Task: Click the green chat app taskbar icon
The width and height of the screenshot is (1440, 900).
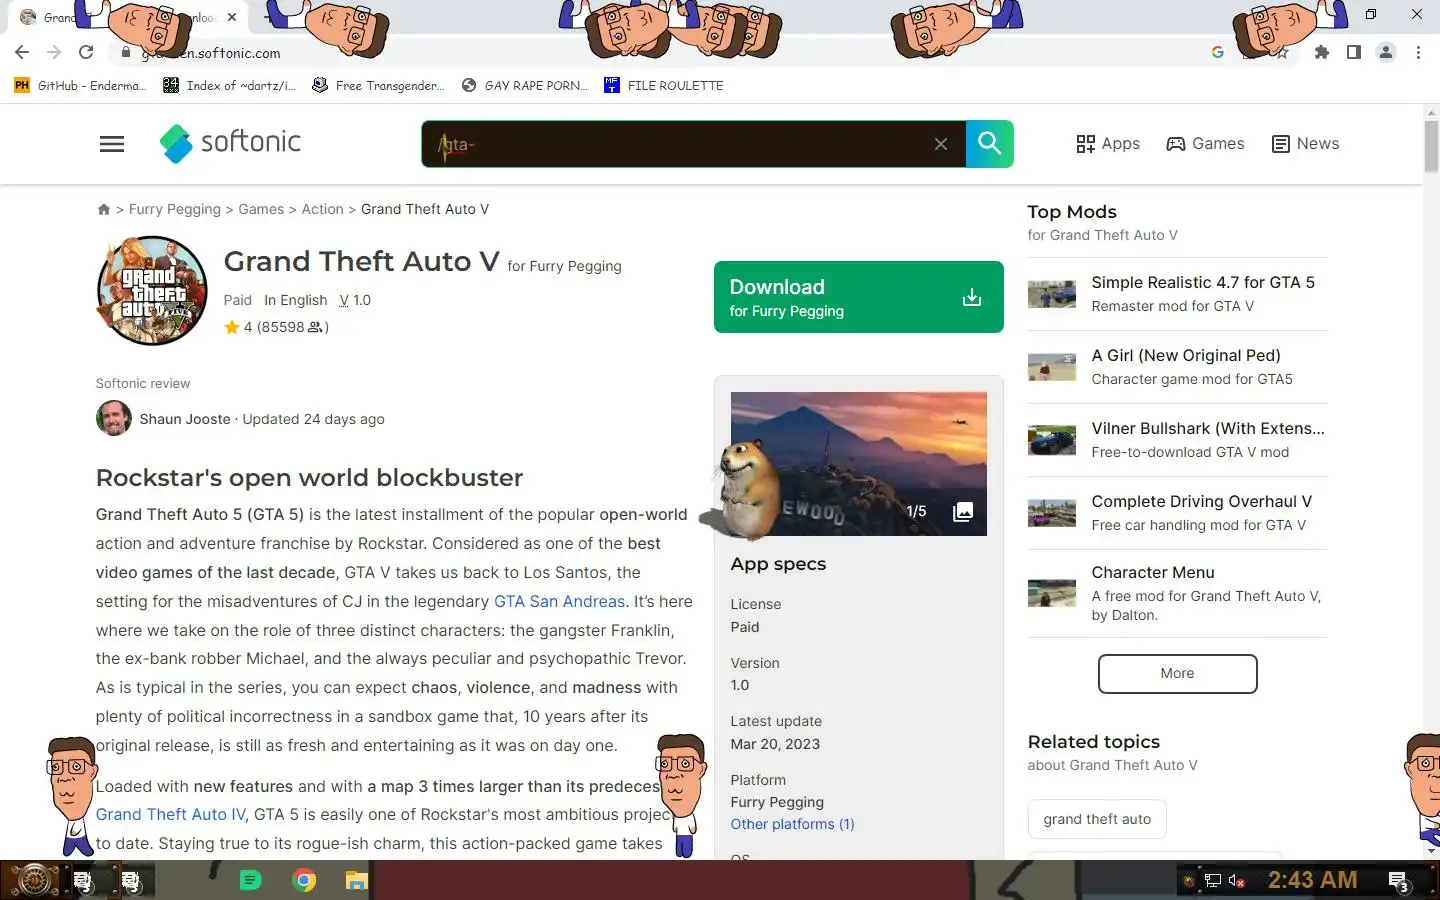Action: [250, 880]
